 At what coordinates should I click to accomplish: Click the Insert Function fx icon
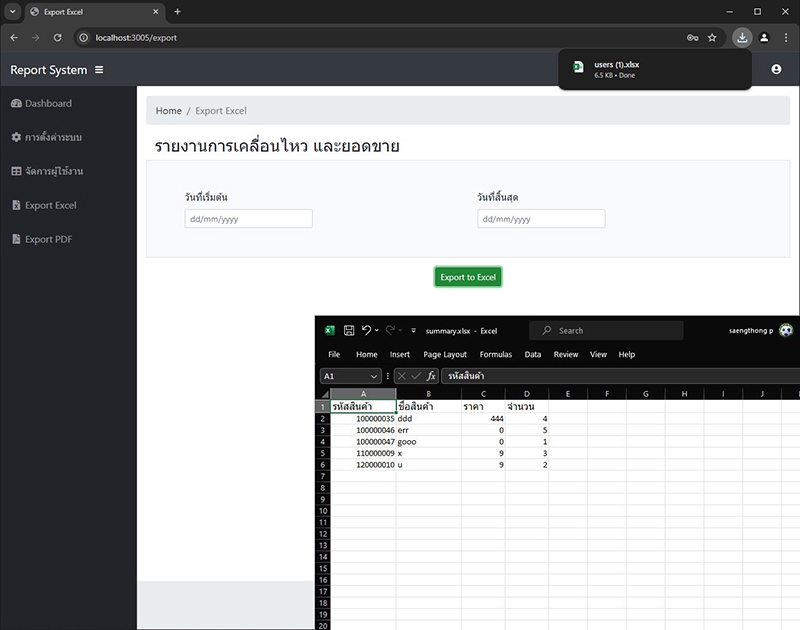point(431,375)
